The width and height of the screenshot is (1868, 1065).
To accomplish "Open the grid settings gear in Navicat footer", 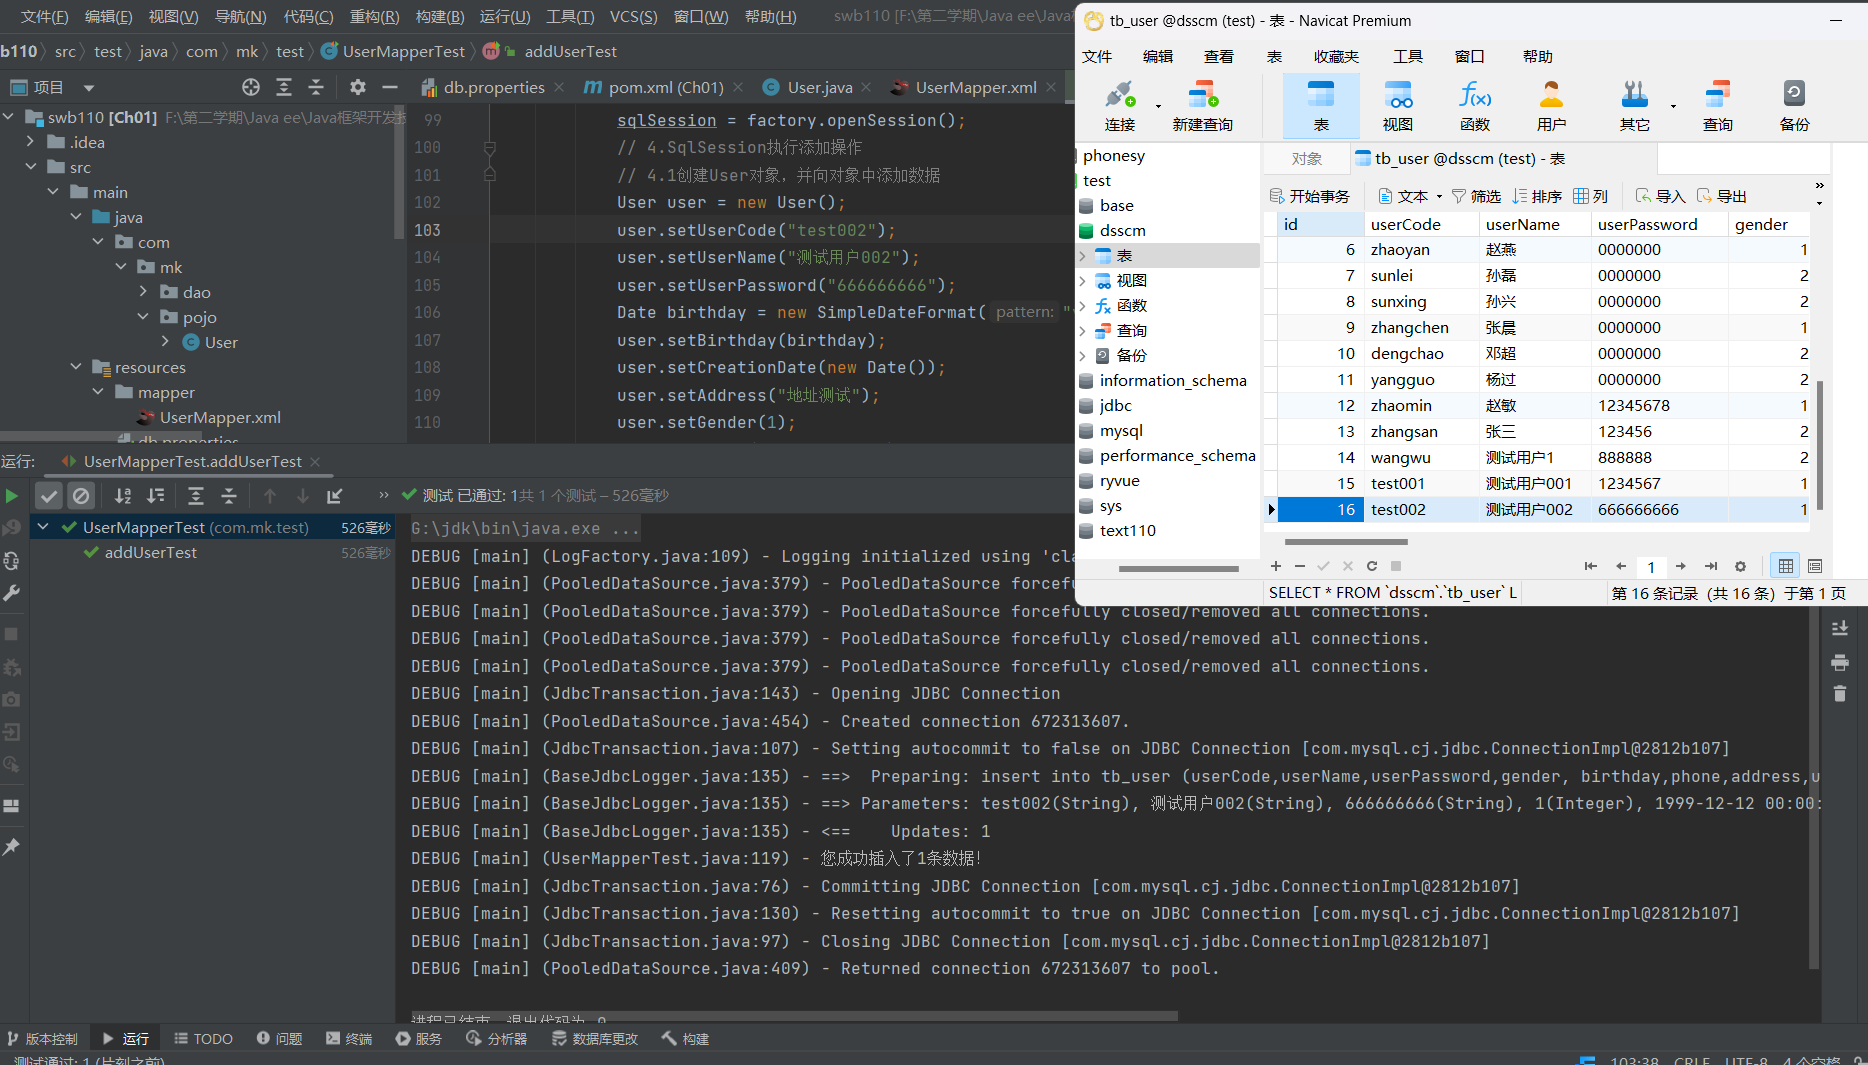I will [x=1740, y=566].
